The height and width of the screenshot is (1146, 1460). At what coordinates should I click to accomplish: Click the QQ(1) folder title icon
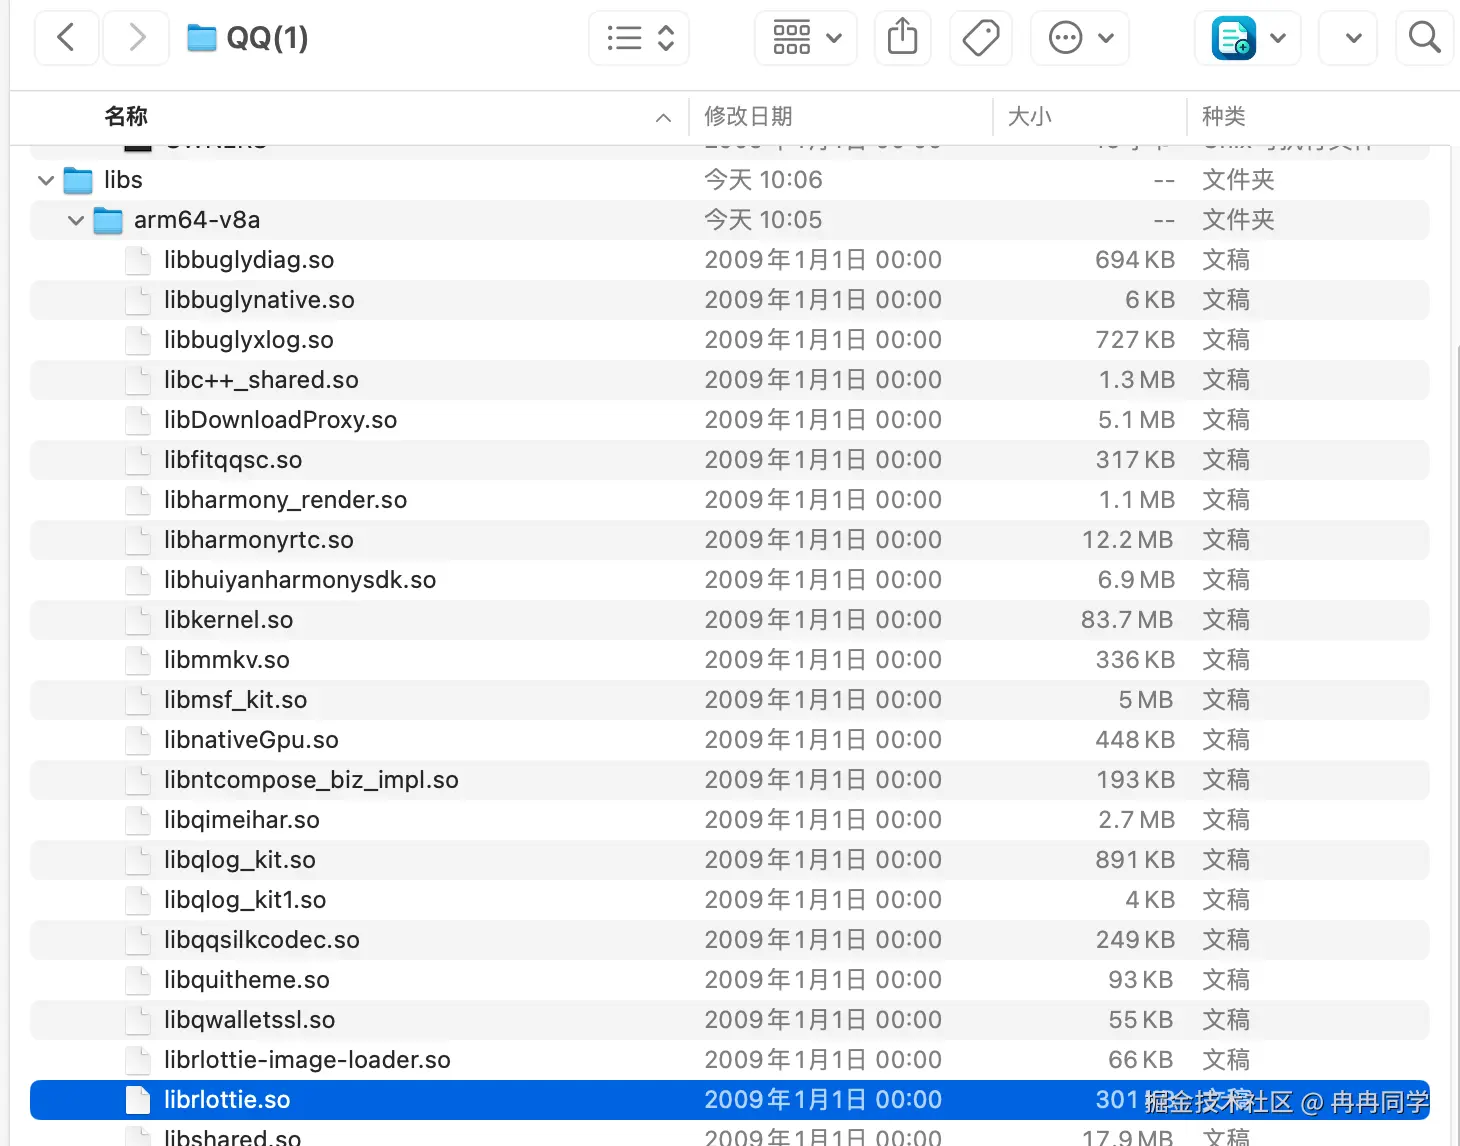[202, 38]
